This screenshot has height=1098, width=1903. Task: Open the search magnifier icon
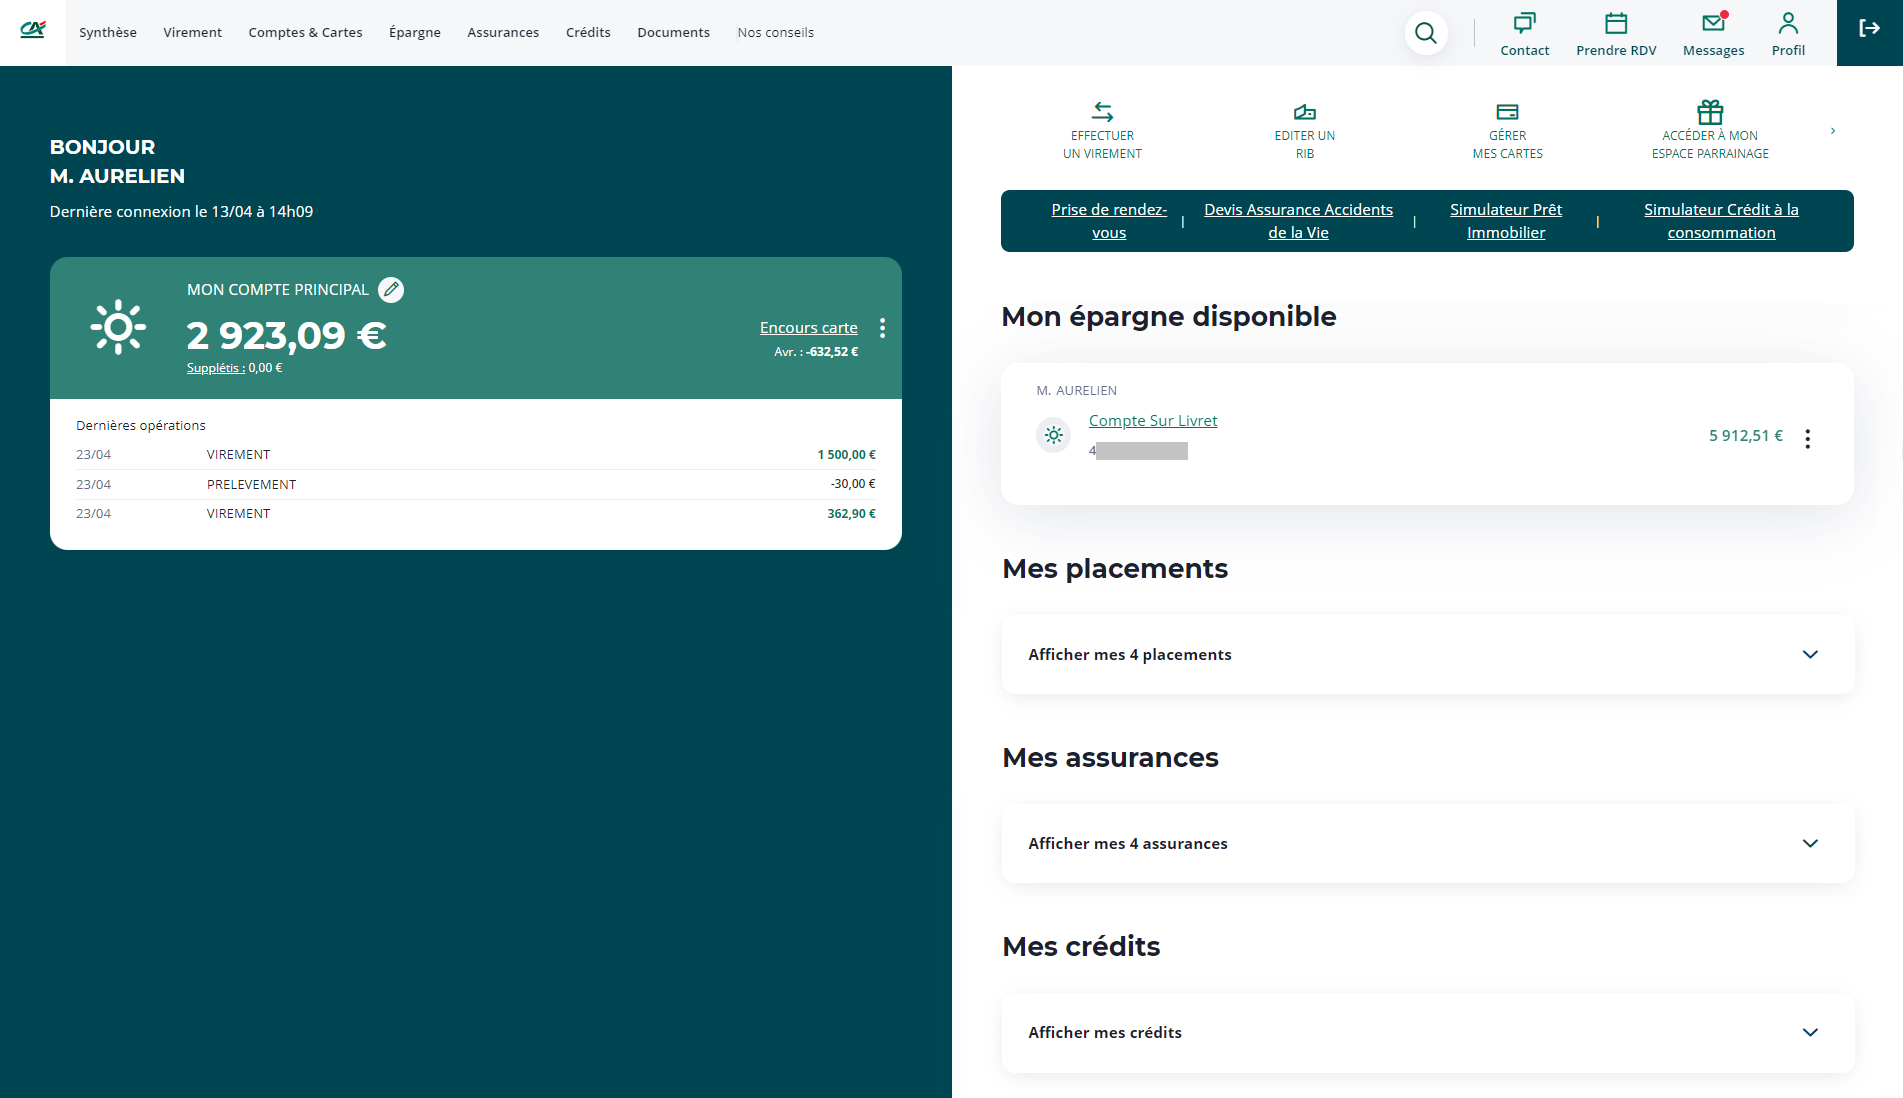click(x=1425, y=33)
